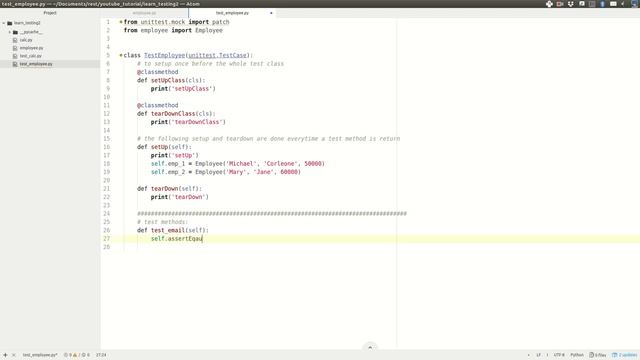Select the __pycache__ folder in tree
This screenshot has width=640, height=360.
(x=31, y=32)
